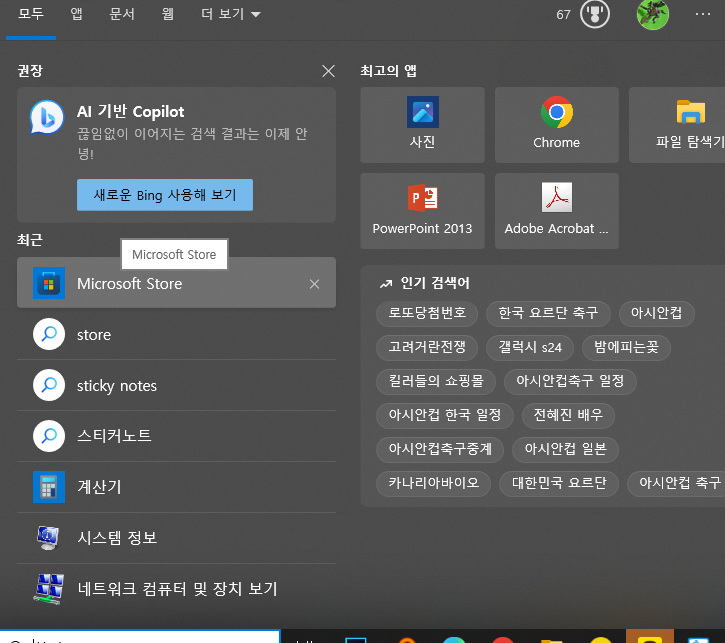Image resolution: width=725 pixels, height=643 pixels.
Task: Click 새로운 Bing 사용해 보기 button
Action: (165, 195)
